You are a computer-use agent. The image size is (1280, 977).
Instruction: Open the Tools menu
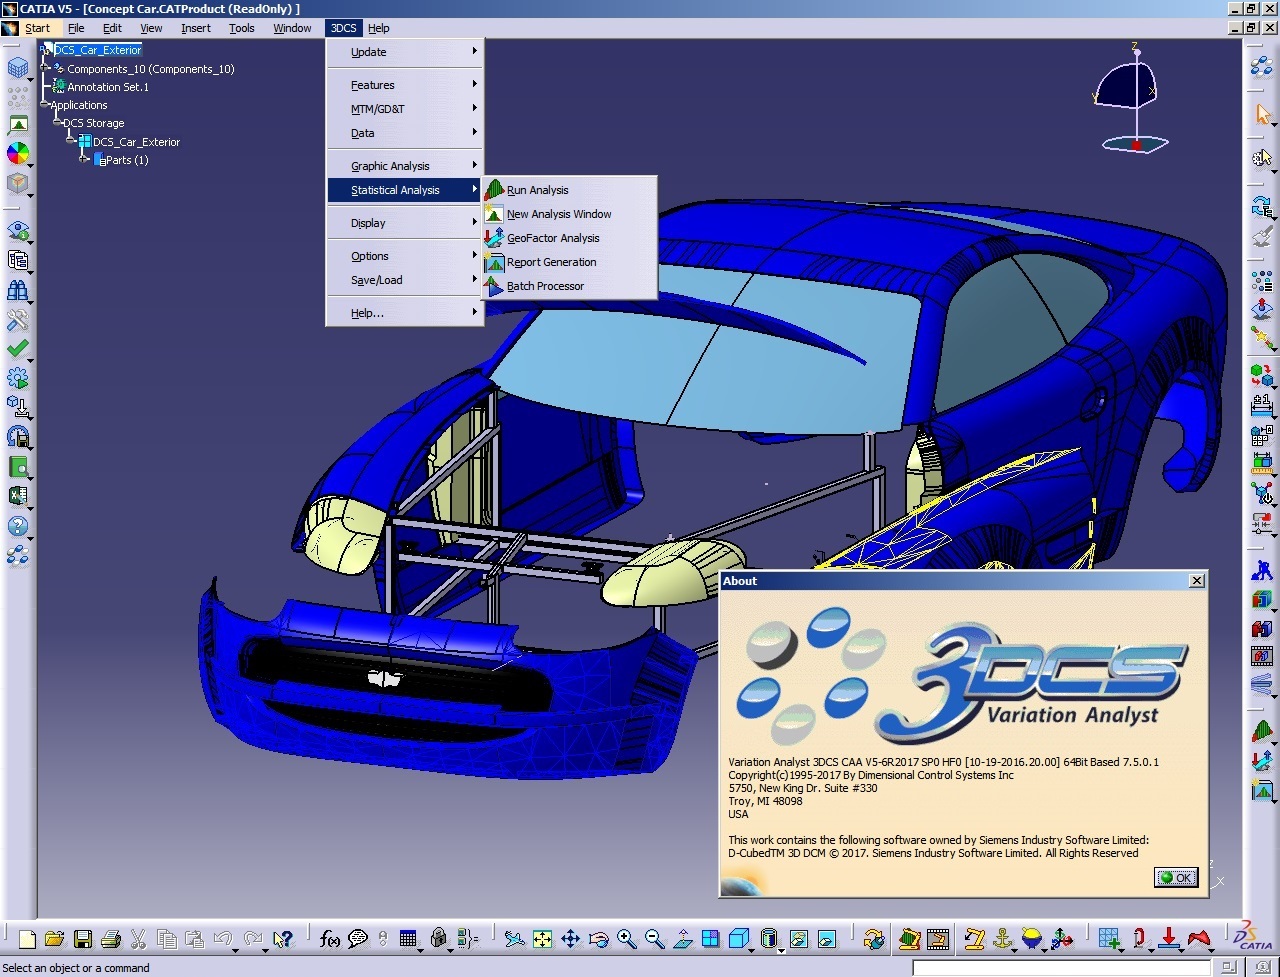pyautogui.click(x=242, y=28)
